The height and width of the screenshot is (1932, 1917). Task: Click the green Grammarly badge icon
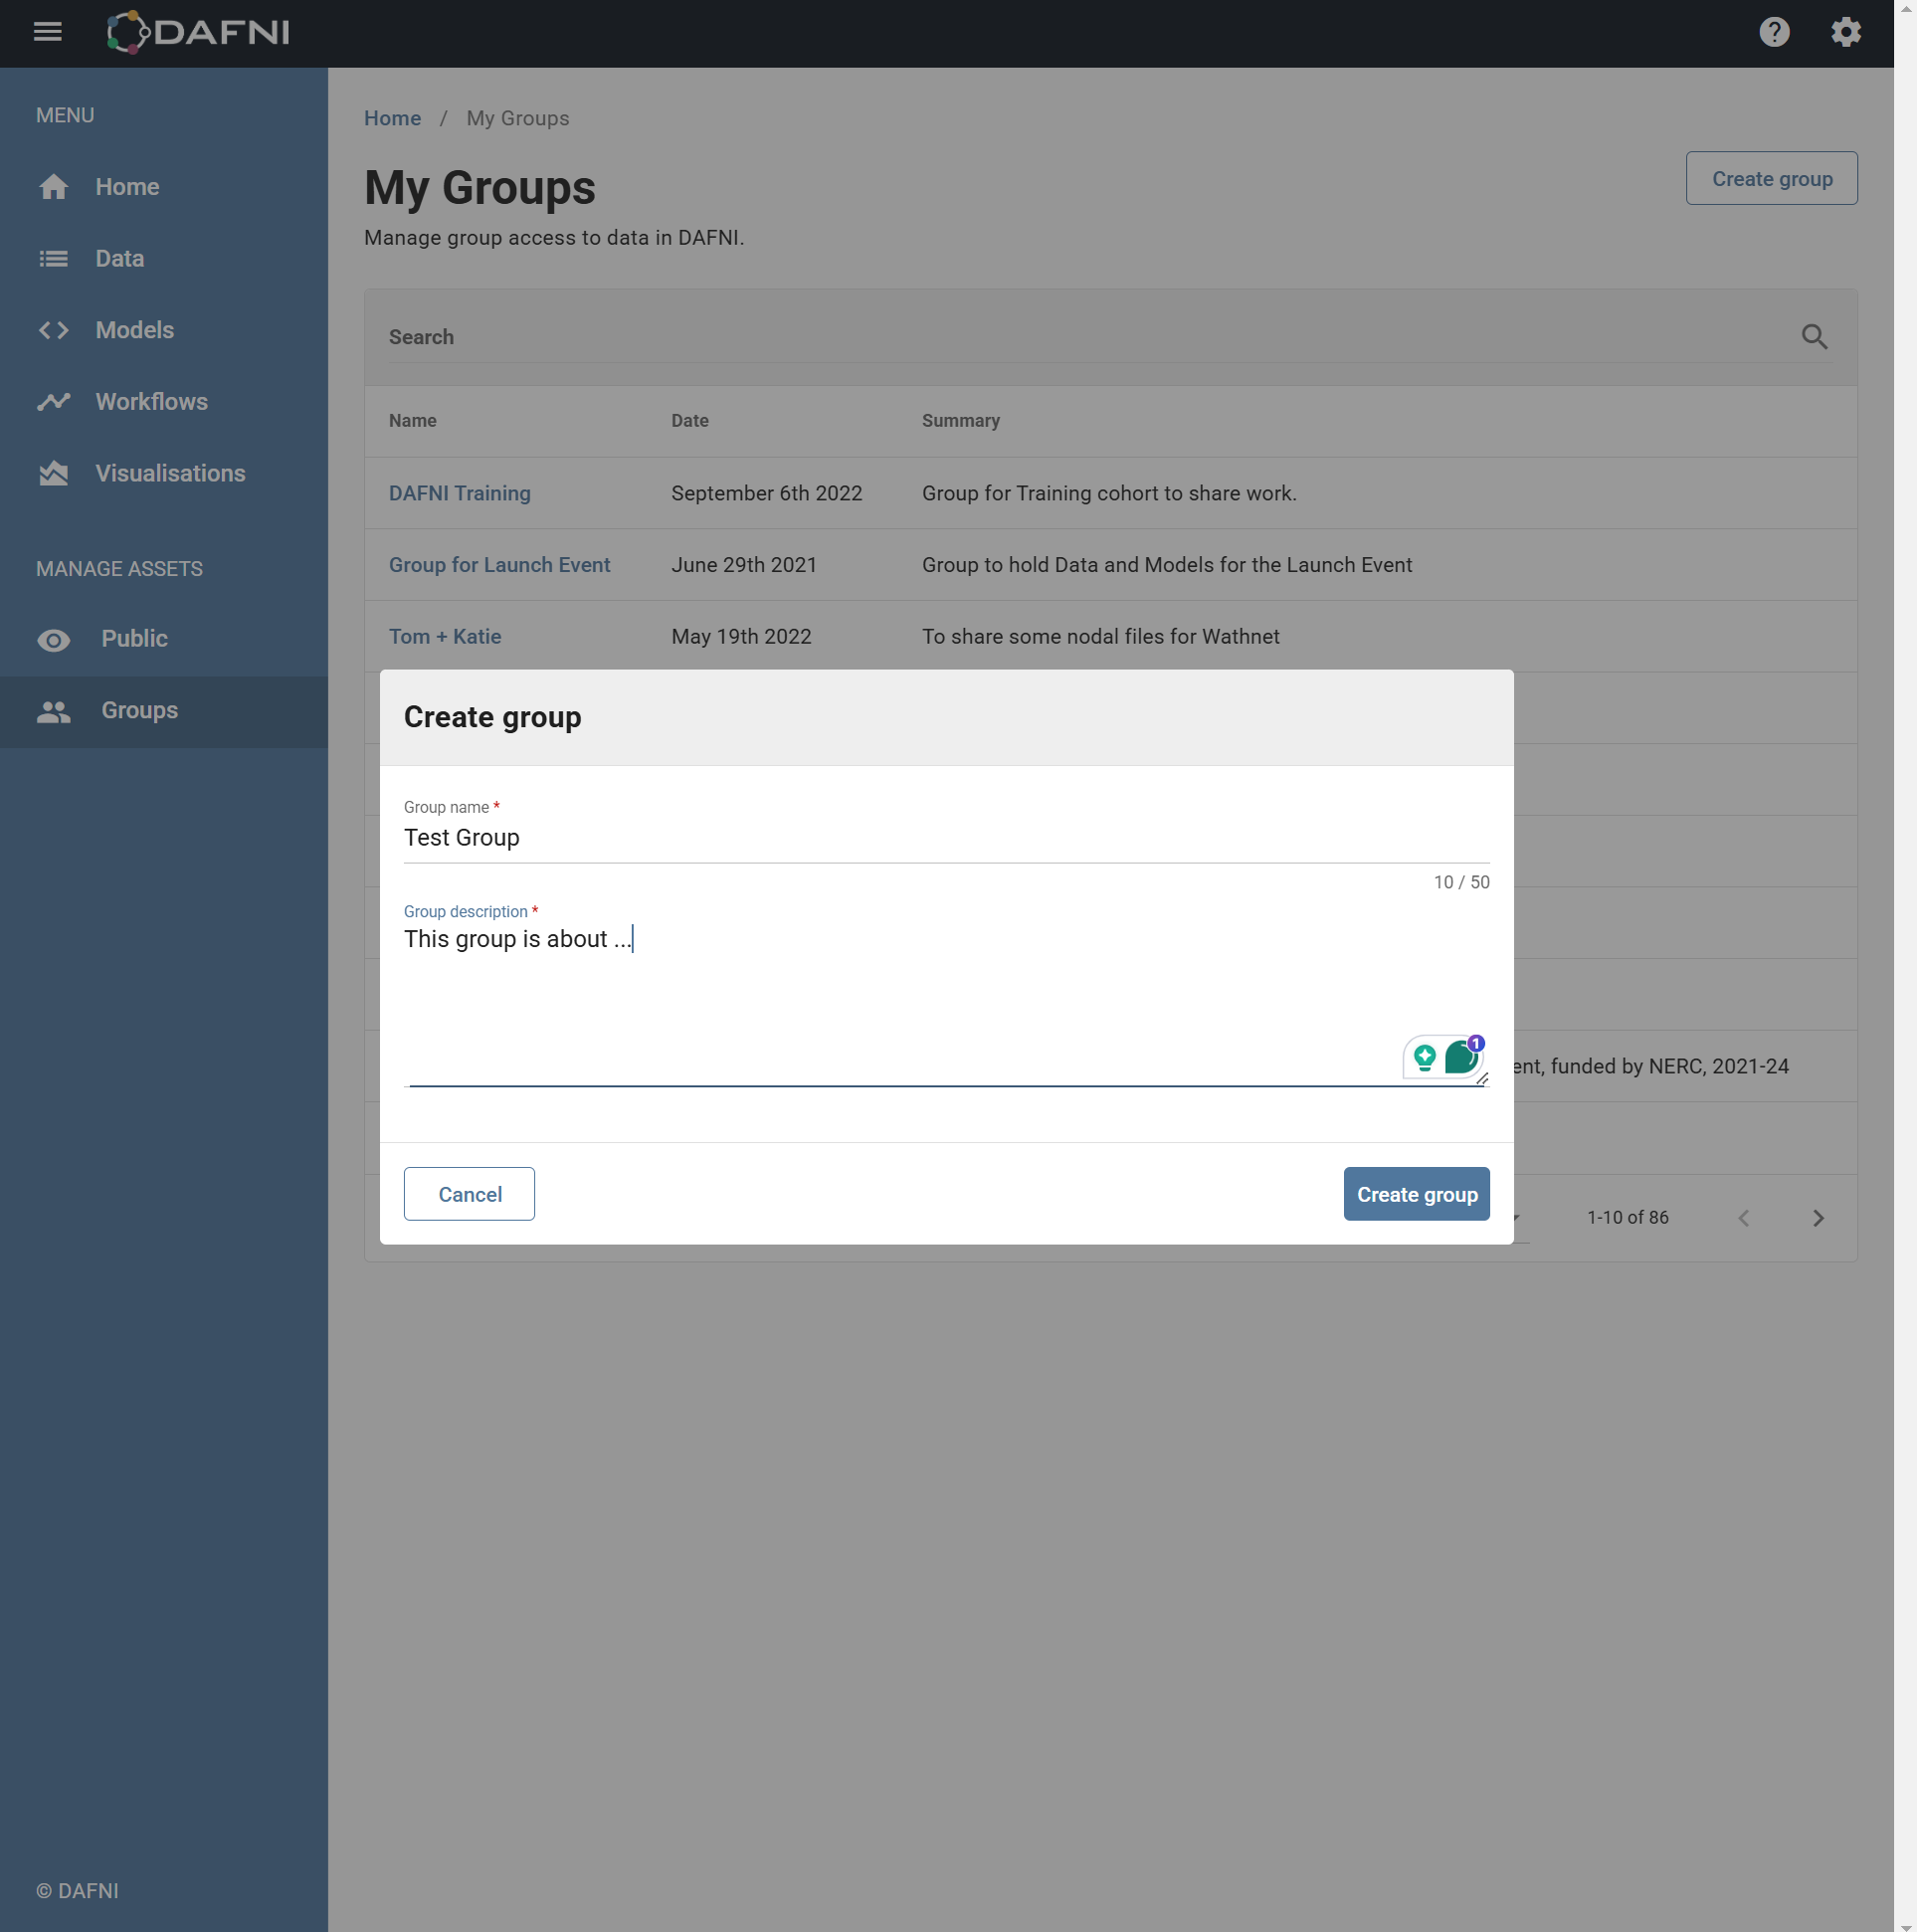pyautogui.click(x=1460, y=1057)
